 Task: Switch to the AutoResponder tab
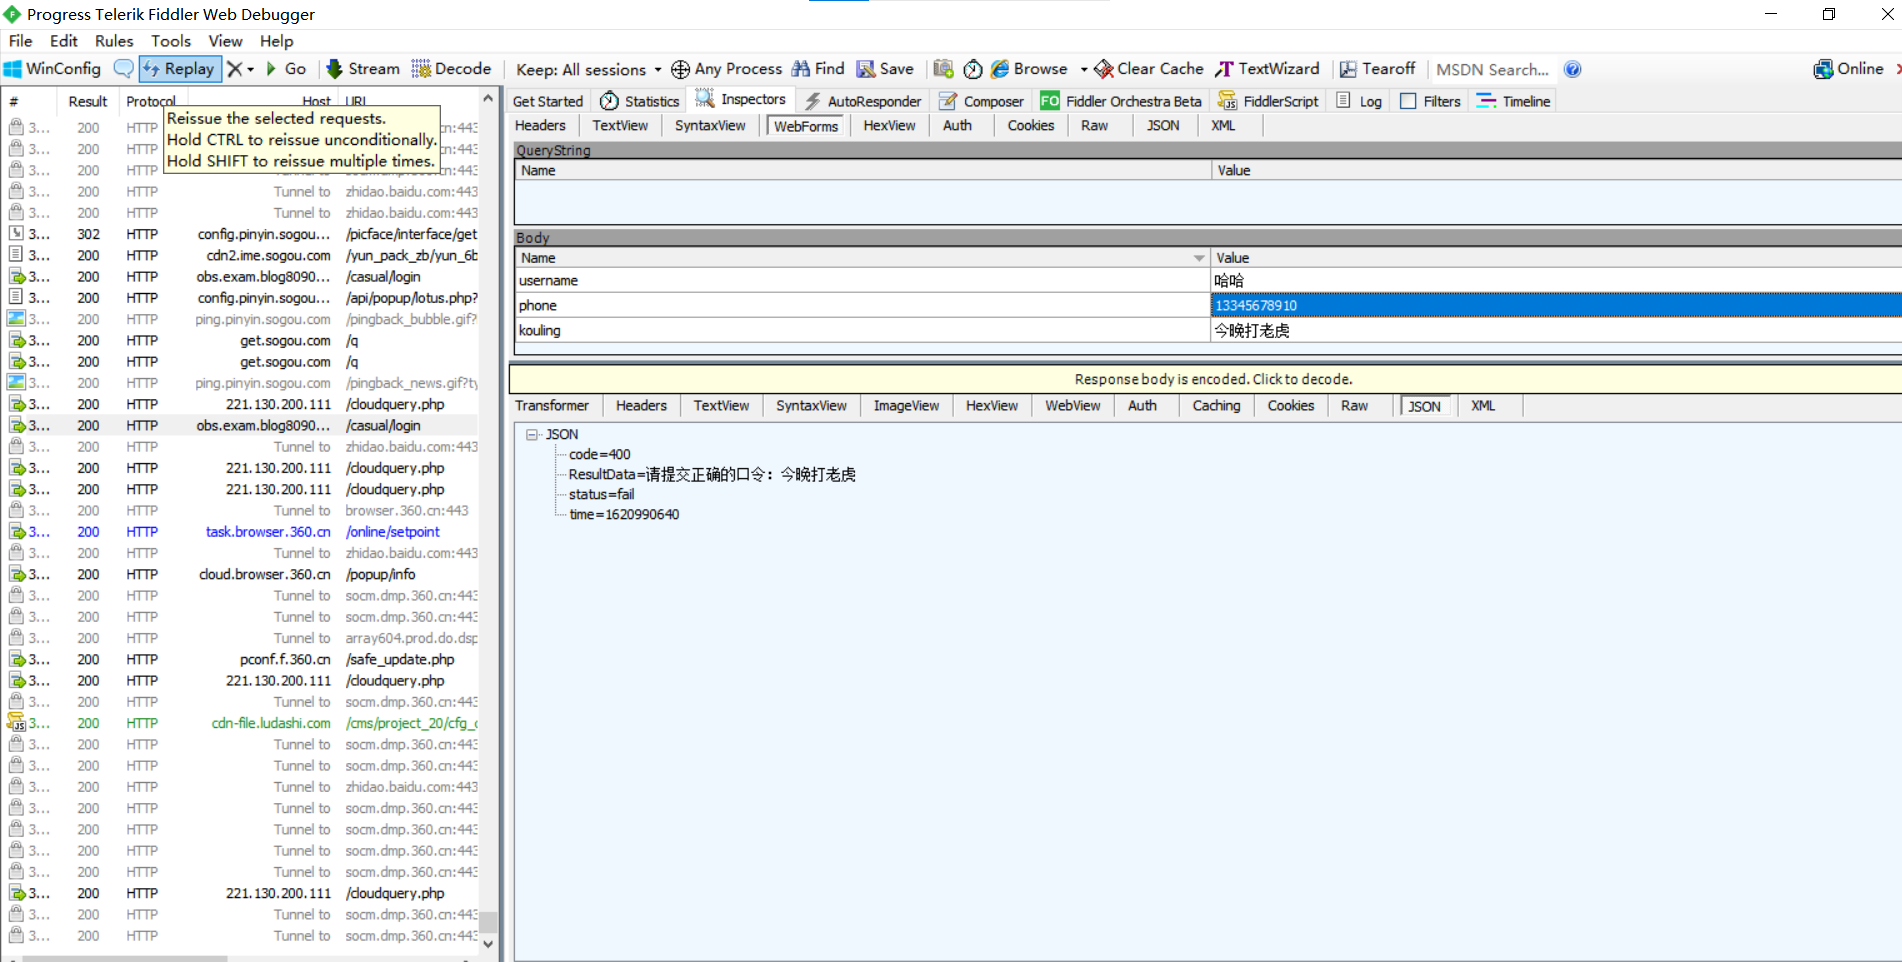click(863, 101)
